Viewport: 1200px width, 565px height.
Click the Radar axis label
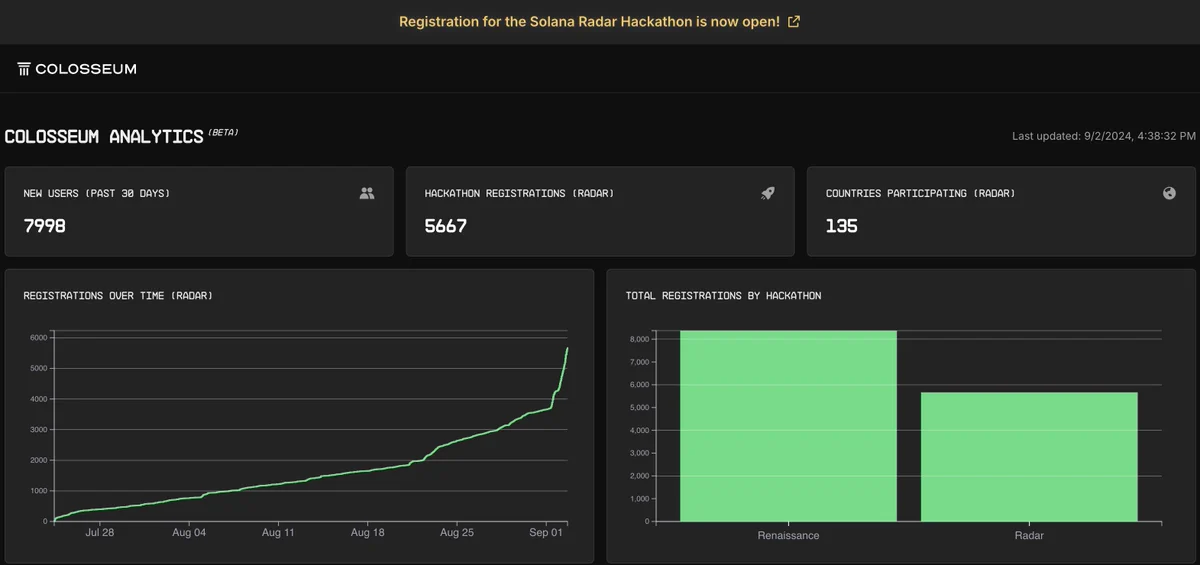click(1029, 536)
